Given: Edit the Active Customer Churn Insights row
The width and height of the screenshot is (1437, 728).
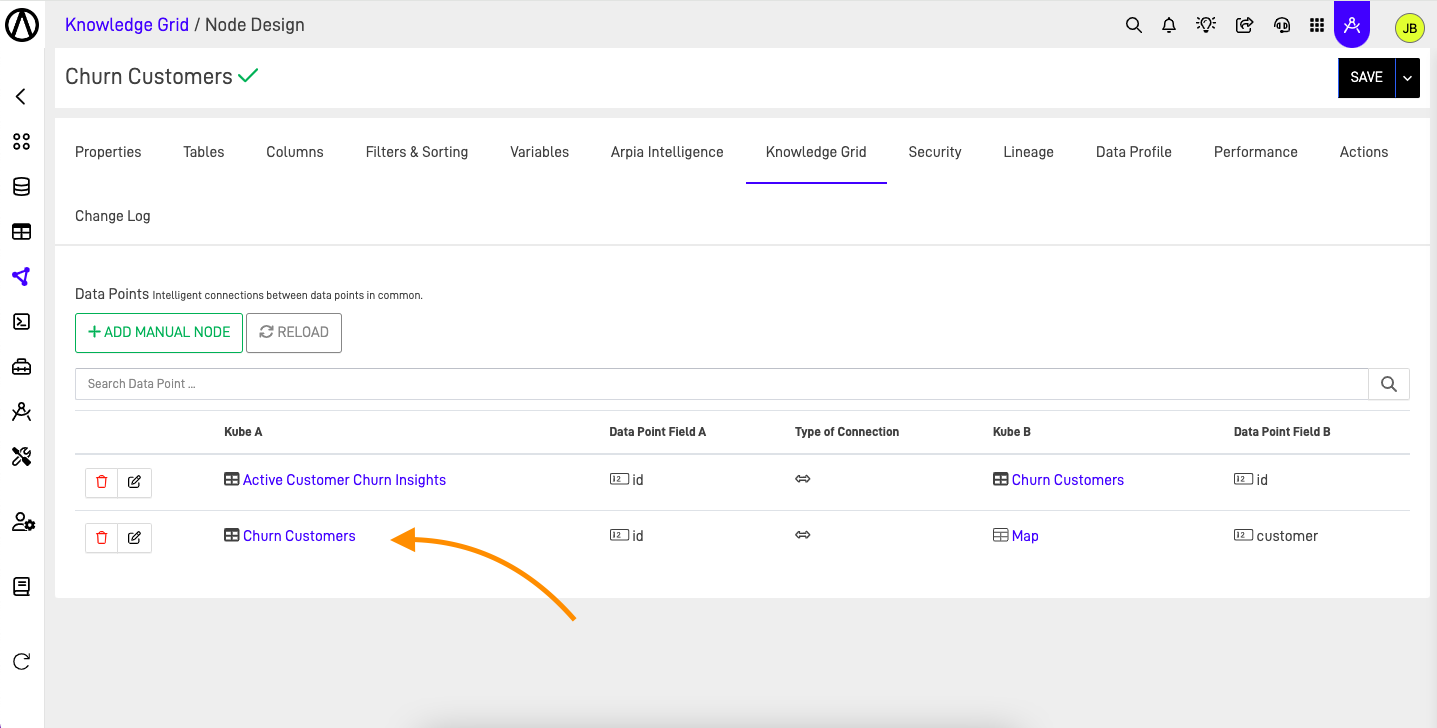Looking at the screenshot, I should pyautogui.click(x=134, y=482).
